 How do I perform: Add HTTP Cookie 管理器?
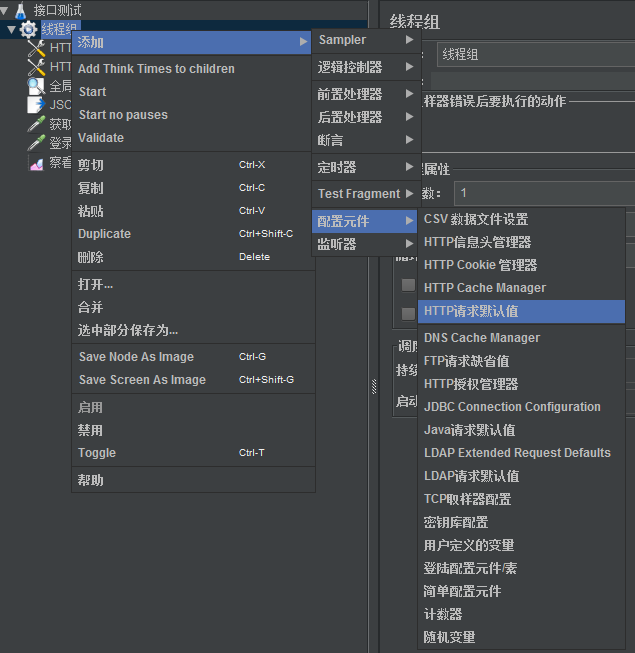coord(521,265)
